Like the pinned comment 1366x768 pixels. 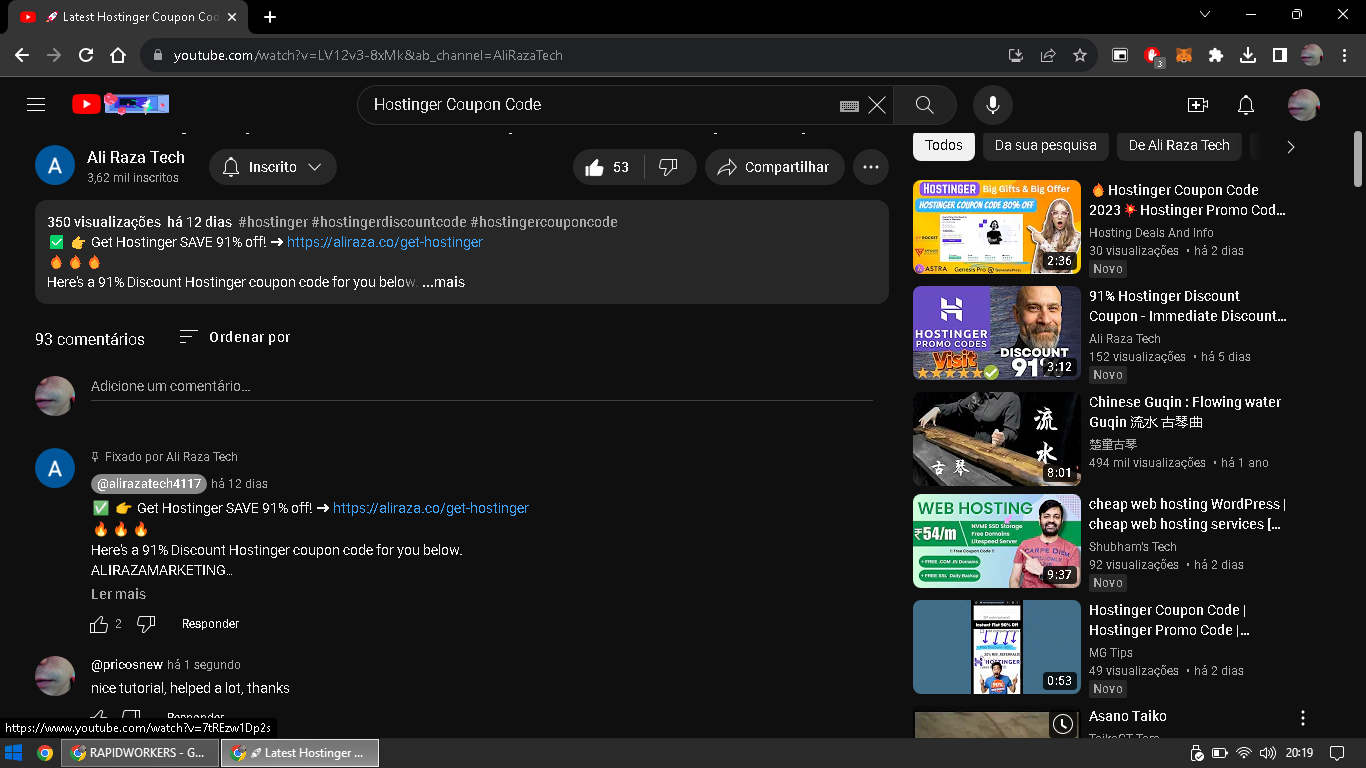click(x=99, y=624)
